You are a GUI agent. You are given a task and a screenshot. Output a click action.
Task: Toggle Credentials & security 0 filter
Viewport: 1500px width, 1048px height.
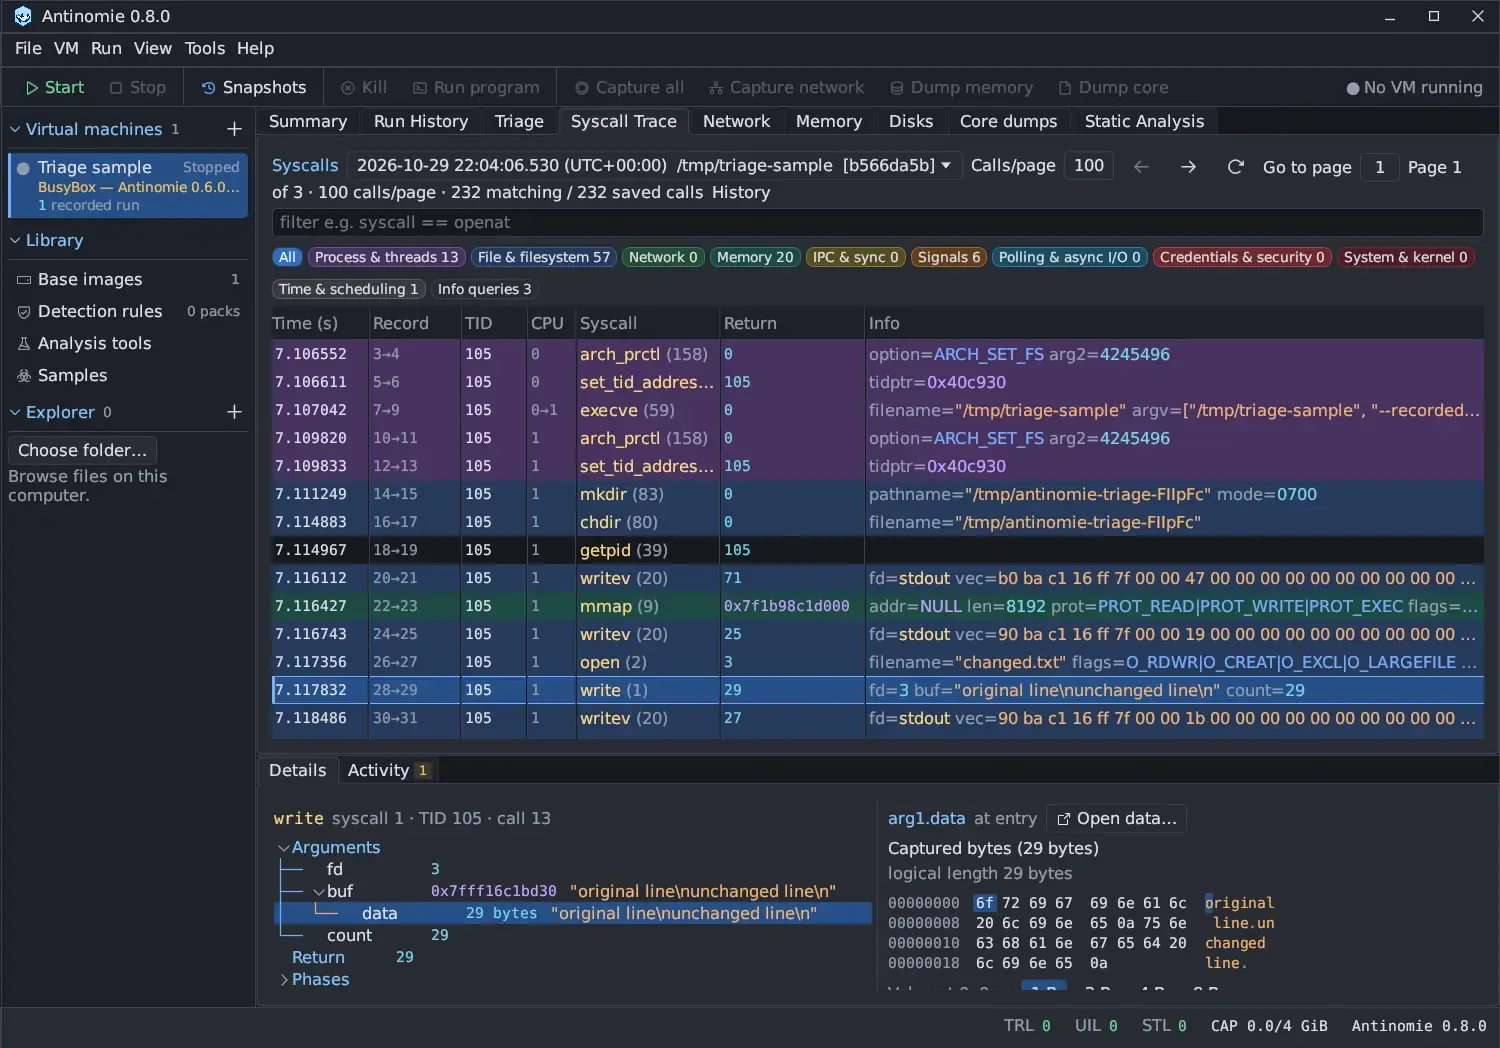pyautogui.click(x=1241, y=257)
